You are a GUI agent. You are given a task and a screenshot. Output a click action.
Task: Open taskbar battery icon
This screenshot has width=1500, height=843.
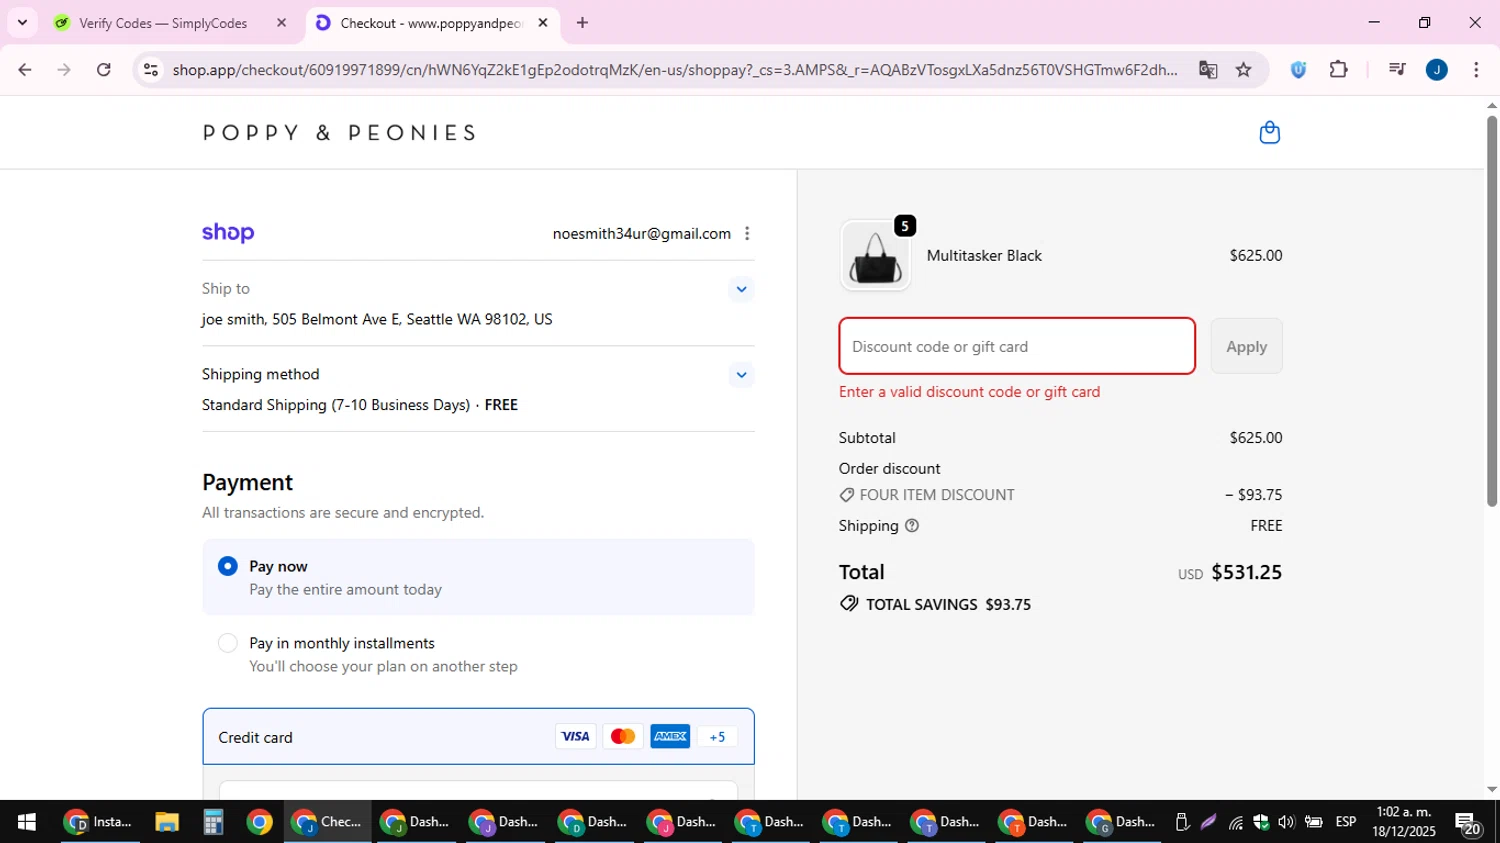pyautogui.click(x=1313, y=822)
